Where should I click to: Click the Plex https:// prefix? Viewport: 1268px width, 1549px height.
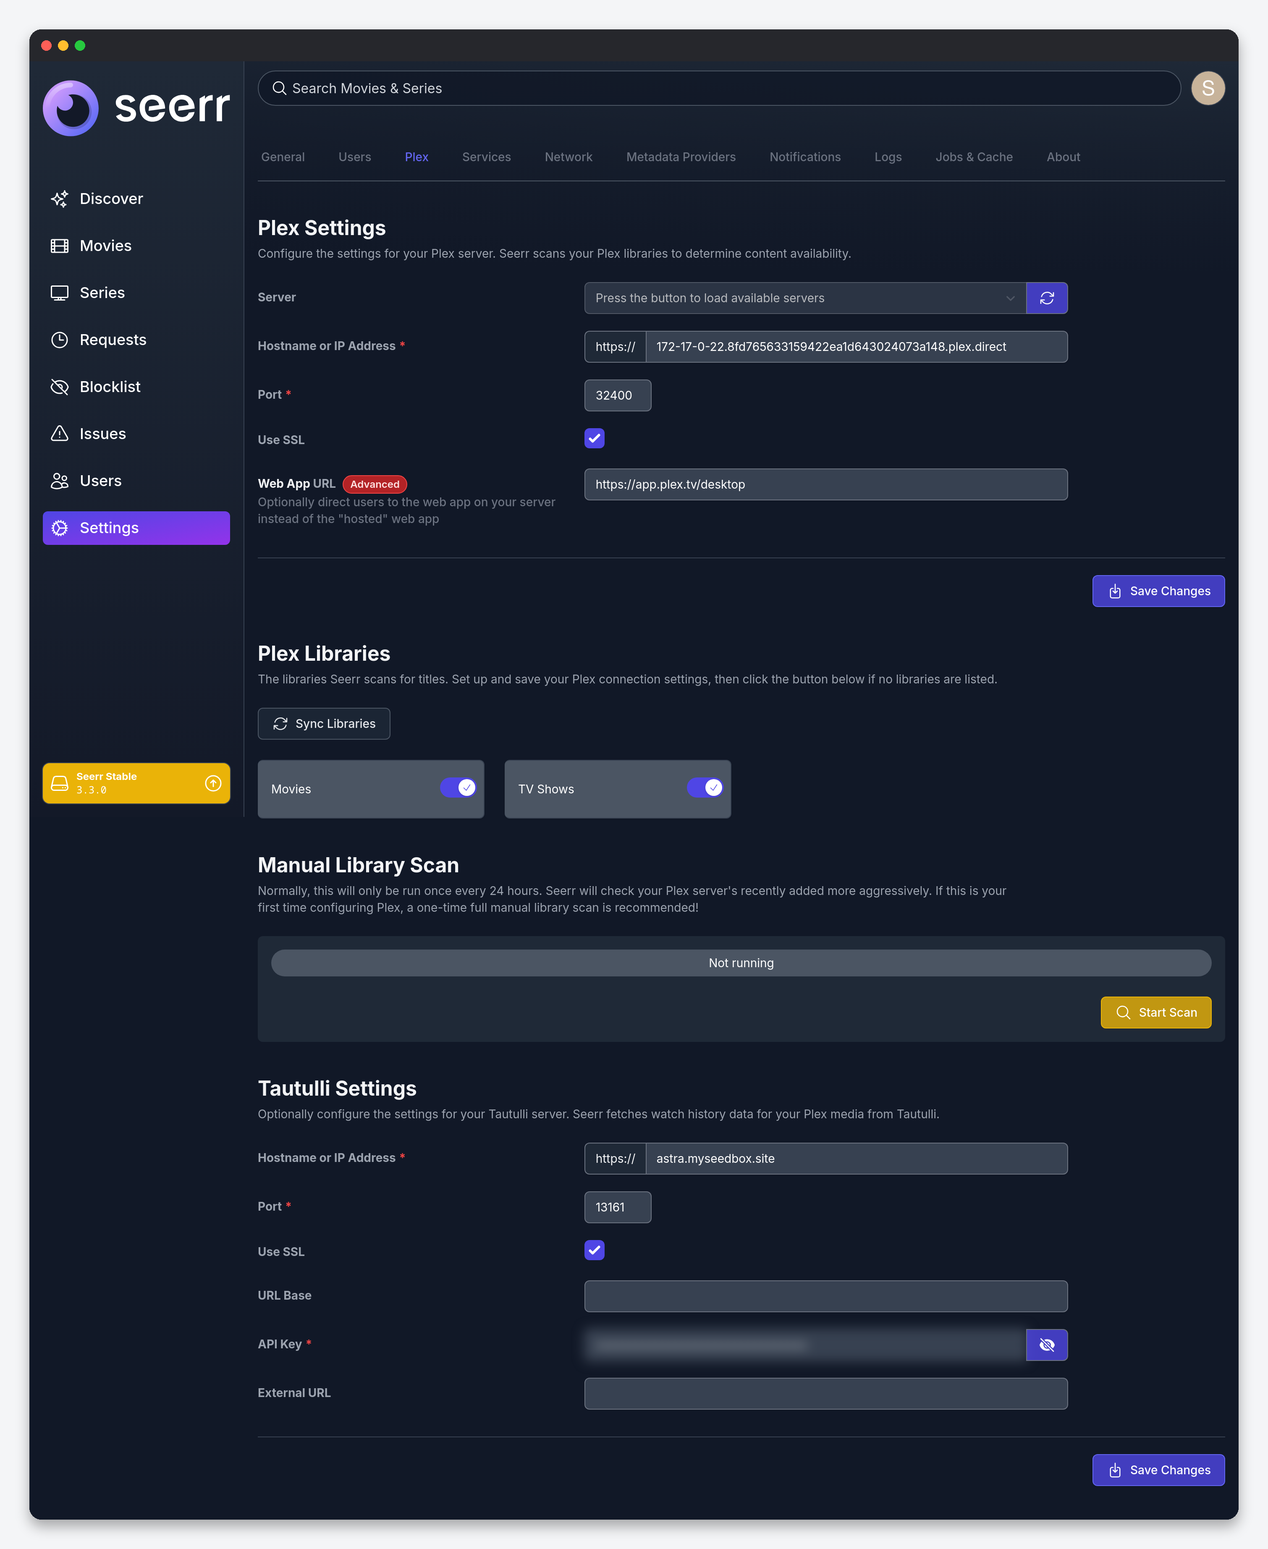tap(615, 347)
